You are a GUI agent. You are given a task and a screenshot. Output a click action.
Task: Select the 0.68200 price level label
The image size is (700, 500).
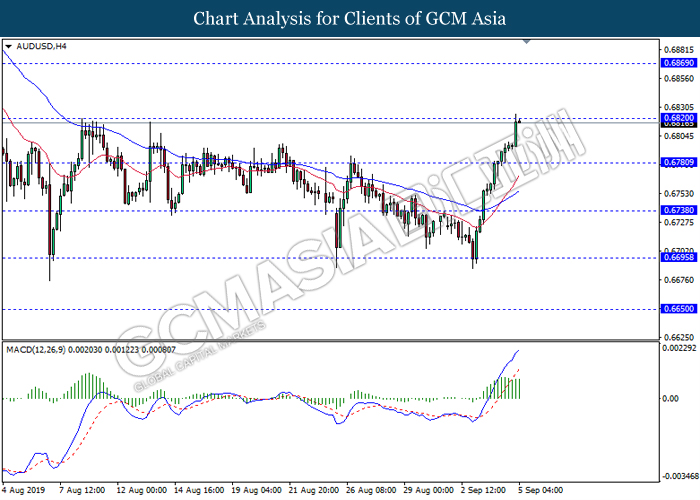coord(679,118)
